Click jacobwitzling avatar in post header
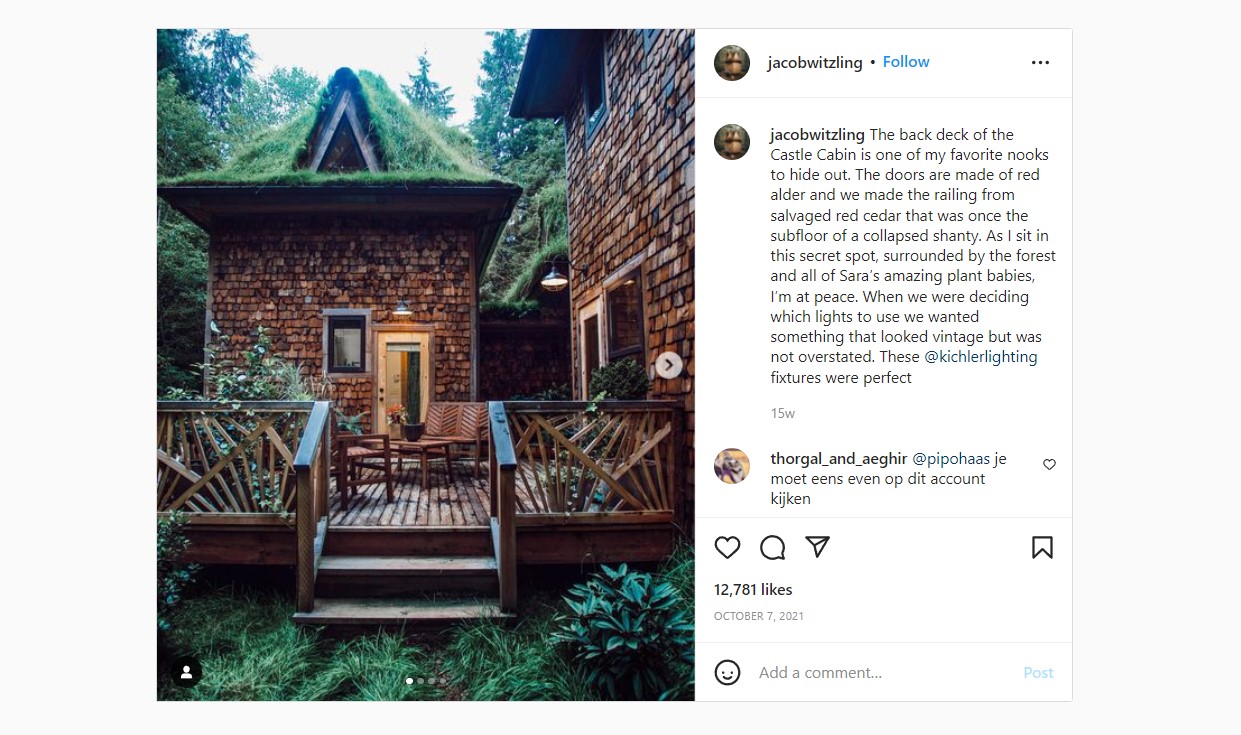The height and width of the screenshot is (735, 1241). point(732,63)
